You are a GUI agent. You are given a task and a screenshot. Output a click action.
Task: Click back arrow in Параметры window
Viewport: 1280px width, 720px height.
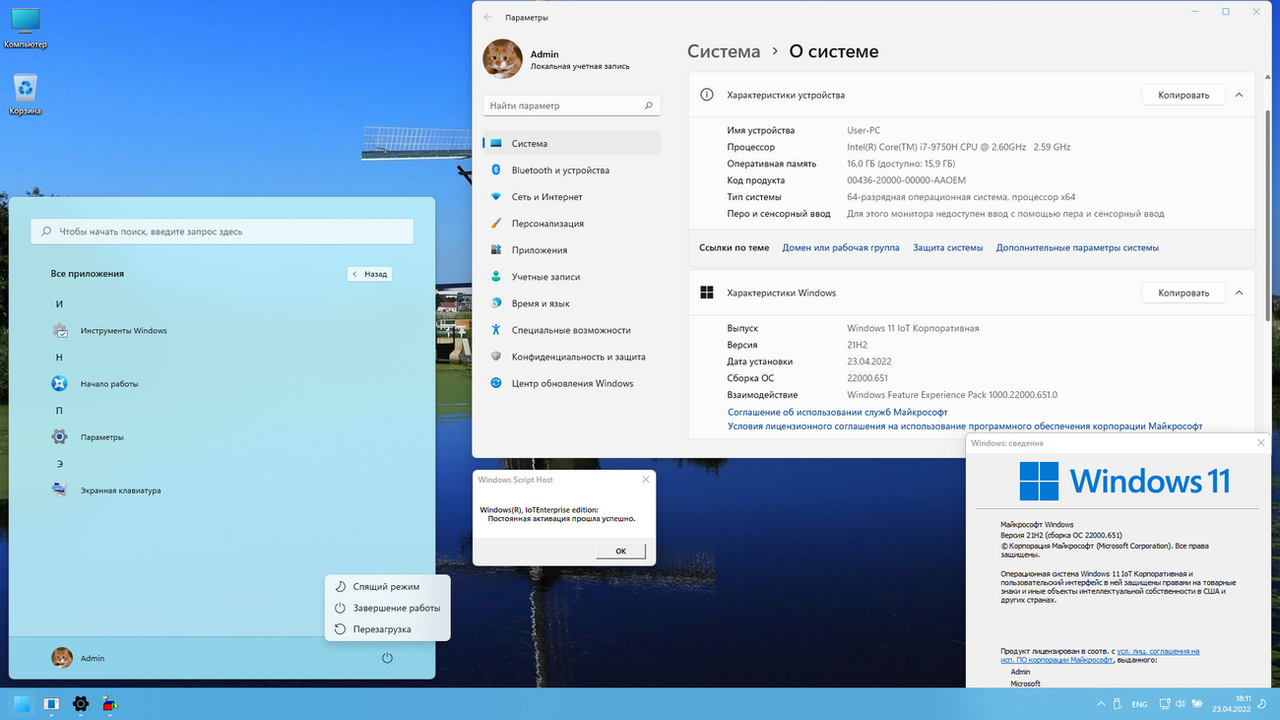pyautogui.click(x=488, y=17)
